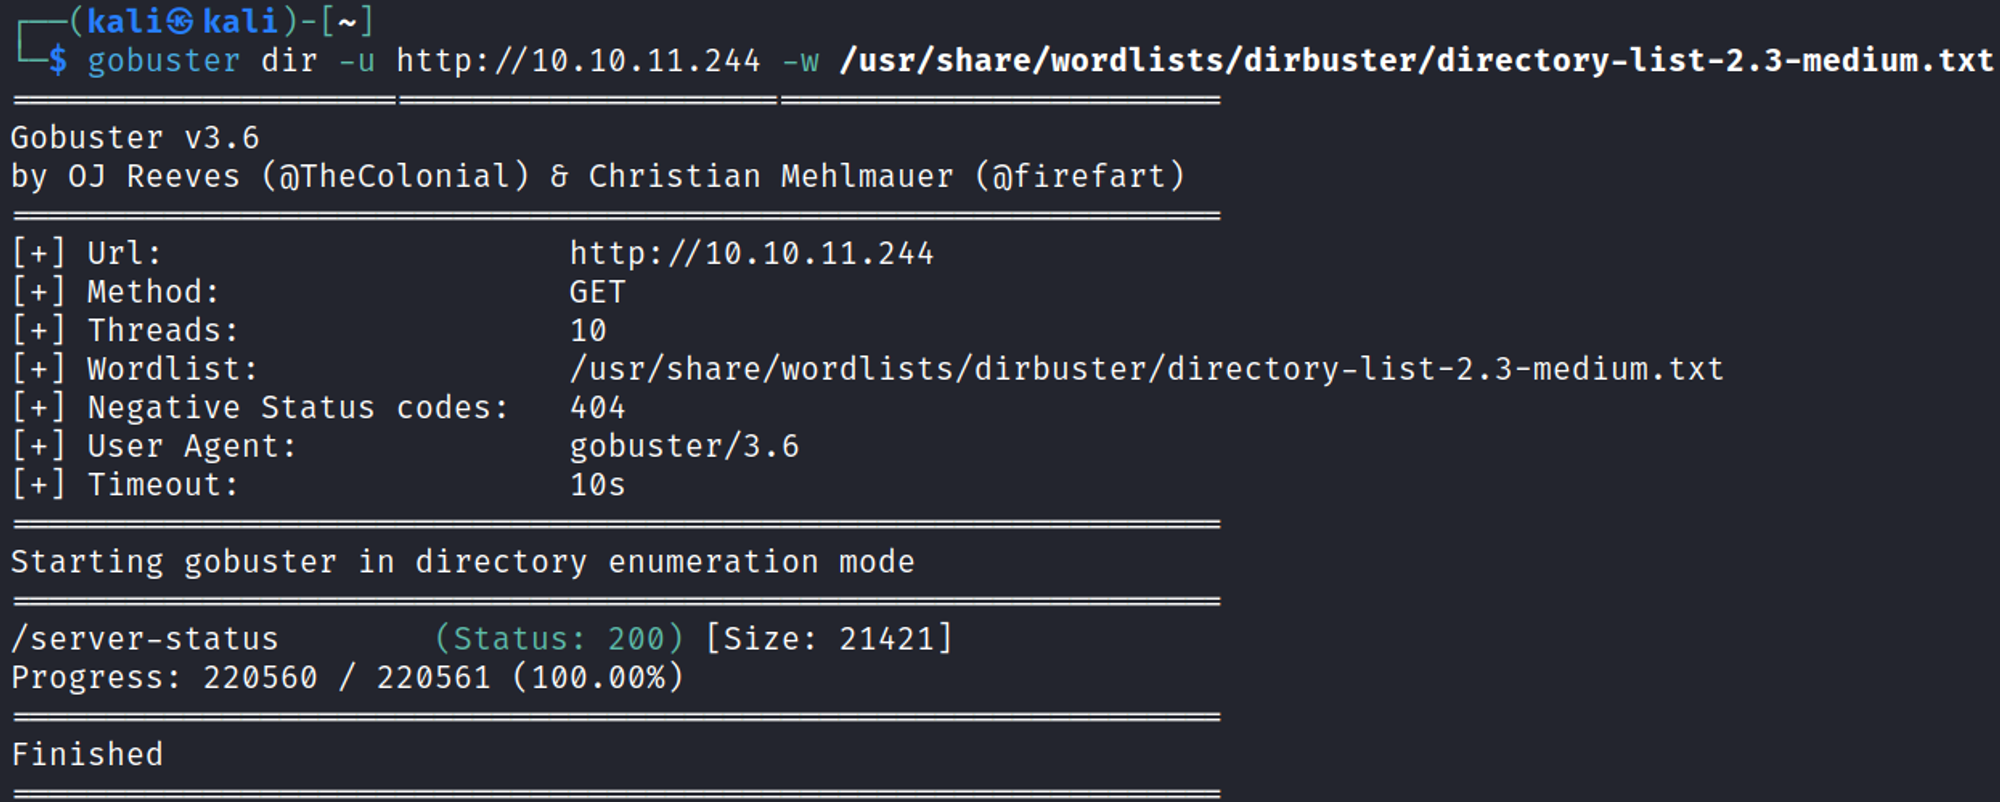Click the -u flag in the command

point(356,61)
